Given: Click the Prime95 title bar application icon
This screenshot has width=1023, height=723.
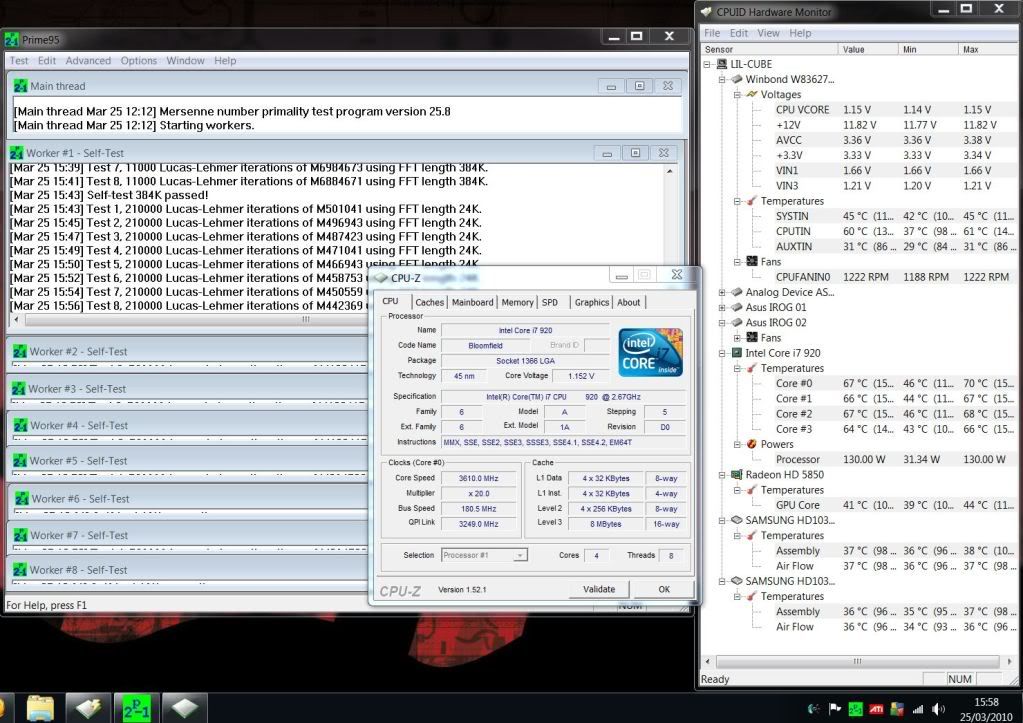Looking at the screenshot, I should [x=12, y=40].
